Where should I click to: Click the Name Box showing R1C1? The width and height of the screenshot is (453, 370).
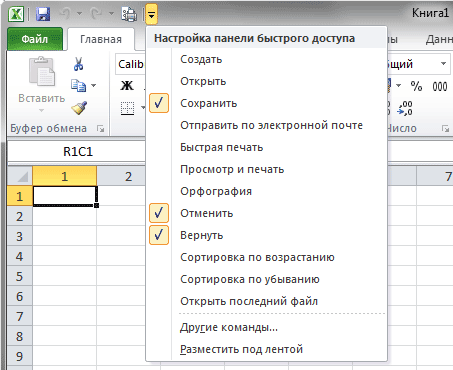[78, 152]
